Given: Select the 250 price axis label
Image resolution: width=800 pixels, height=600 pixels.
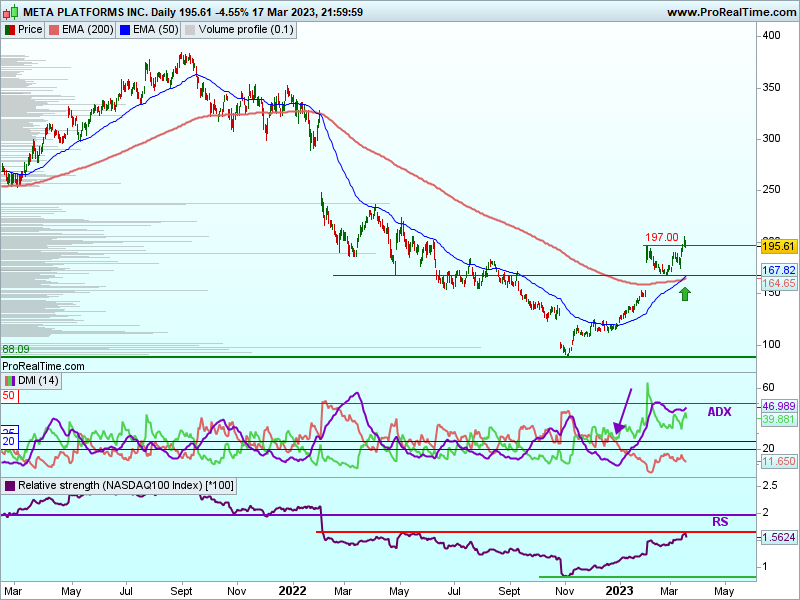Looking at the screenshot, I should click(x=771, y=190).
